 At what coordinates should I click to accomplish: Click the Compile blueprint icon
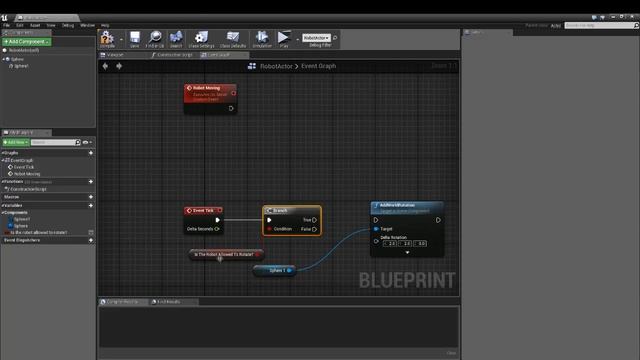point(107,37)
